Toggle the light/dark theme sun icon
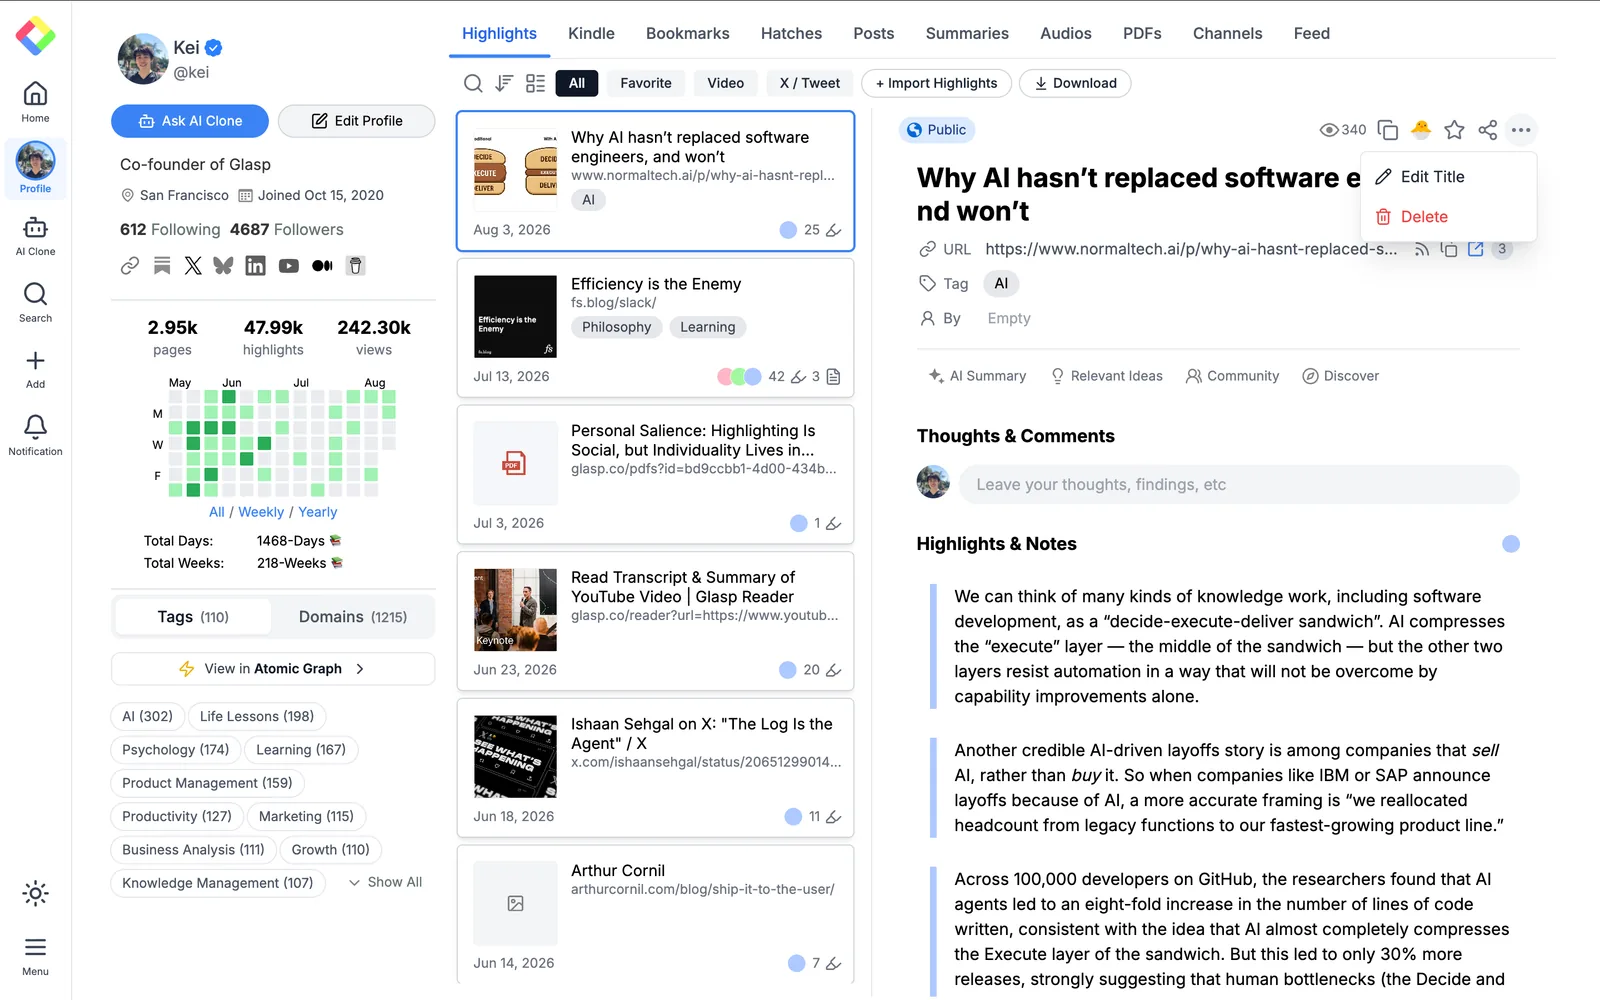Image resolution: width=1600 pixels, height=1000 pixels. point(35,893)
